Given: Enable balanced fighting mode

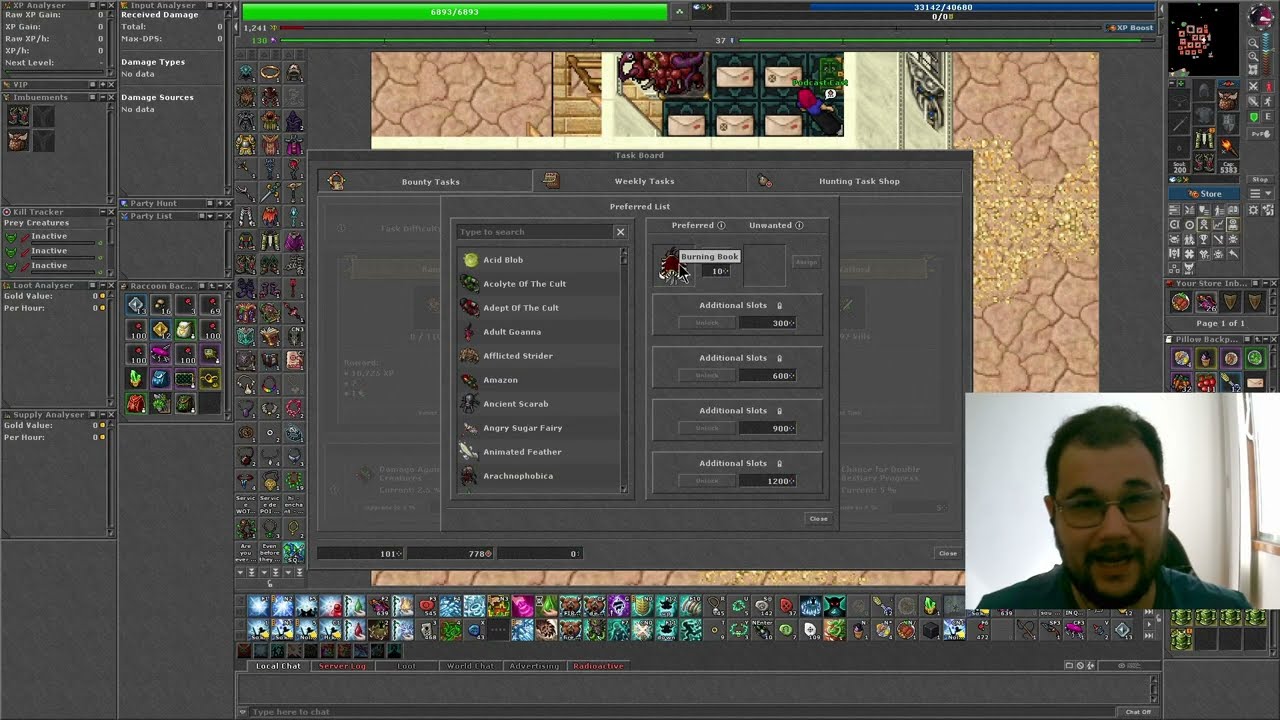Looking at the screenshot, I should pyautogui.click(x=1254, y=102).
